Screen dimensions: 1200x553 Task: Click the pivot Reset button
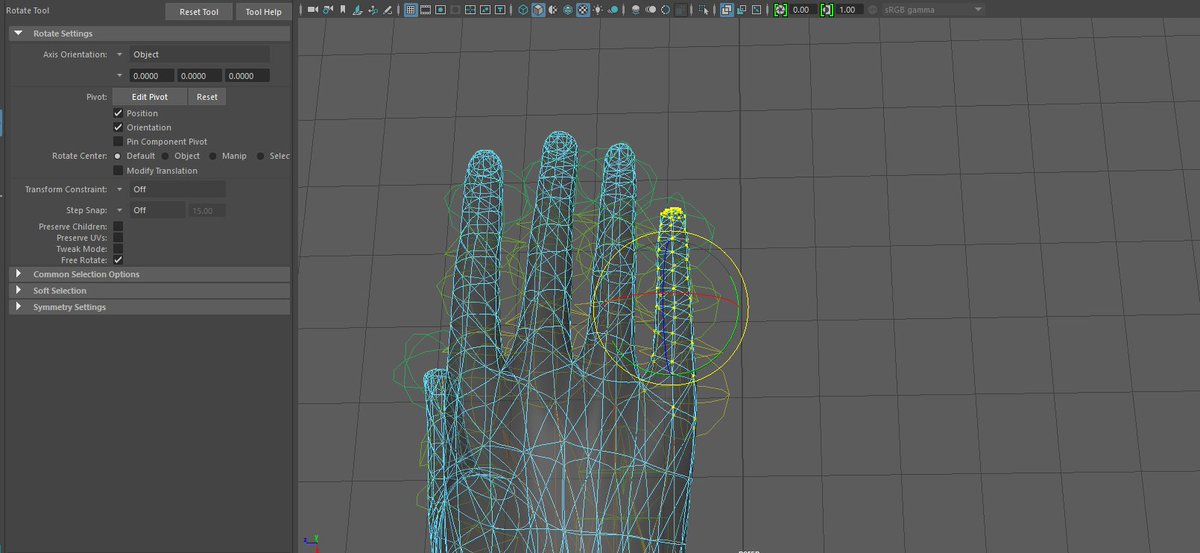point(207,97)
